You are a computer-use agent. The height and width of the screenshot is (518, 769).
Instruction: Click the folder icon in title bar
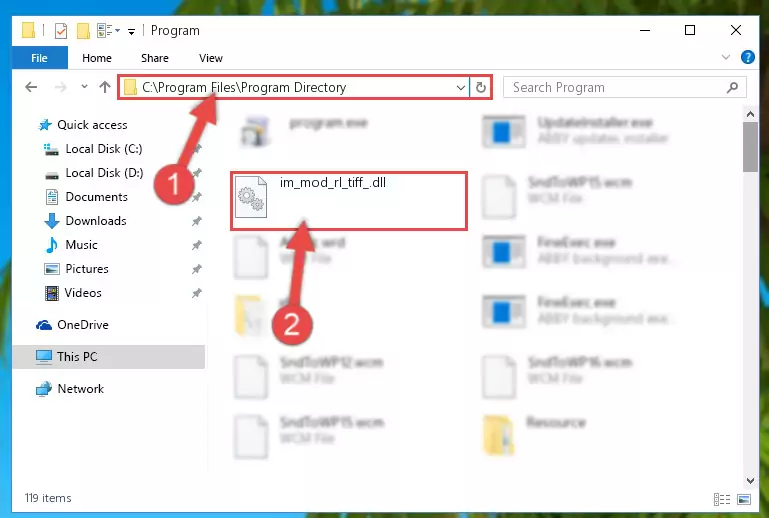tap(28, 30)
